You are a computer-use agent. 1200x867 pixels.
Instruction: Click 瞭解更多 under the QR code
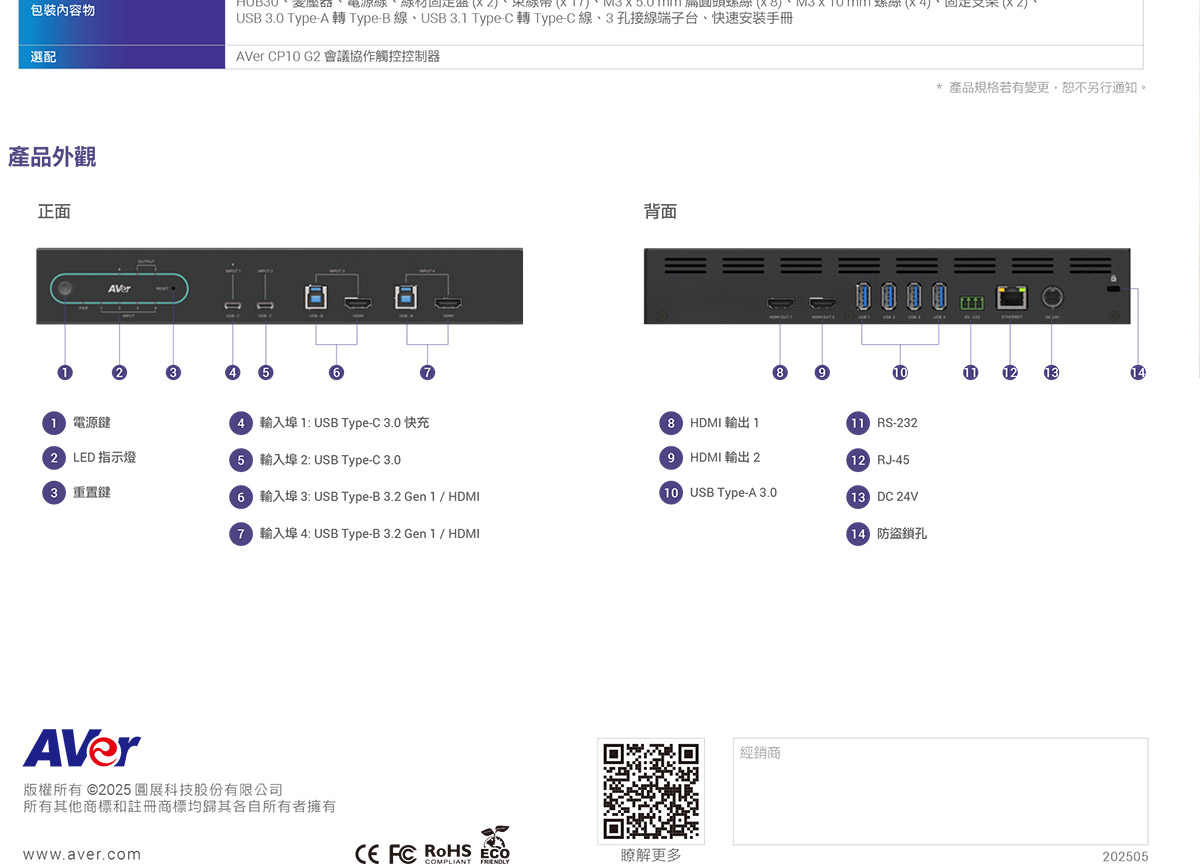648,855
